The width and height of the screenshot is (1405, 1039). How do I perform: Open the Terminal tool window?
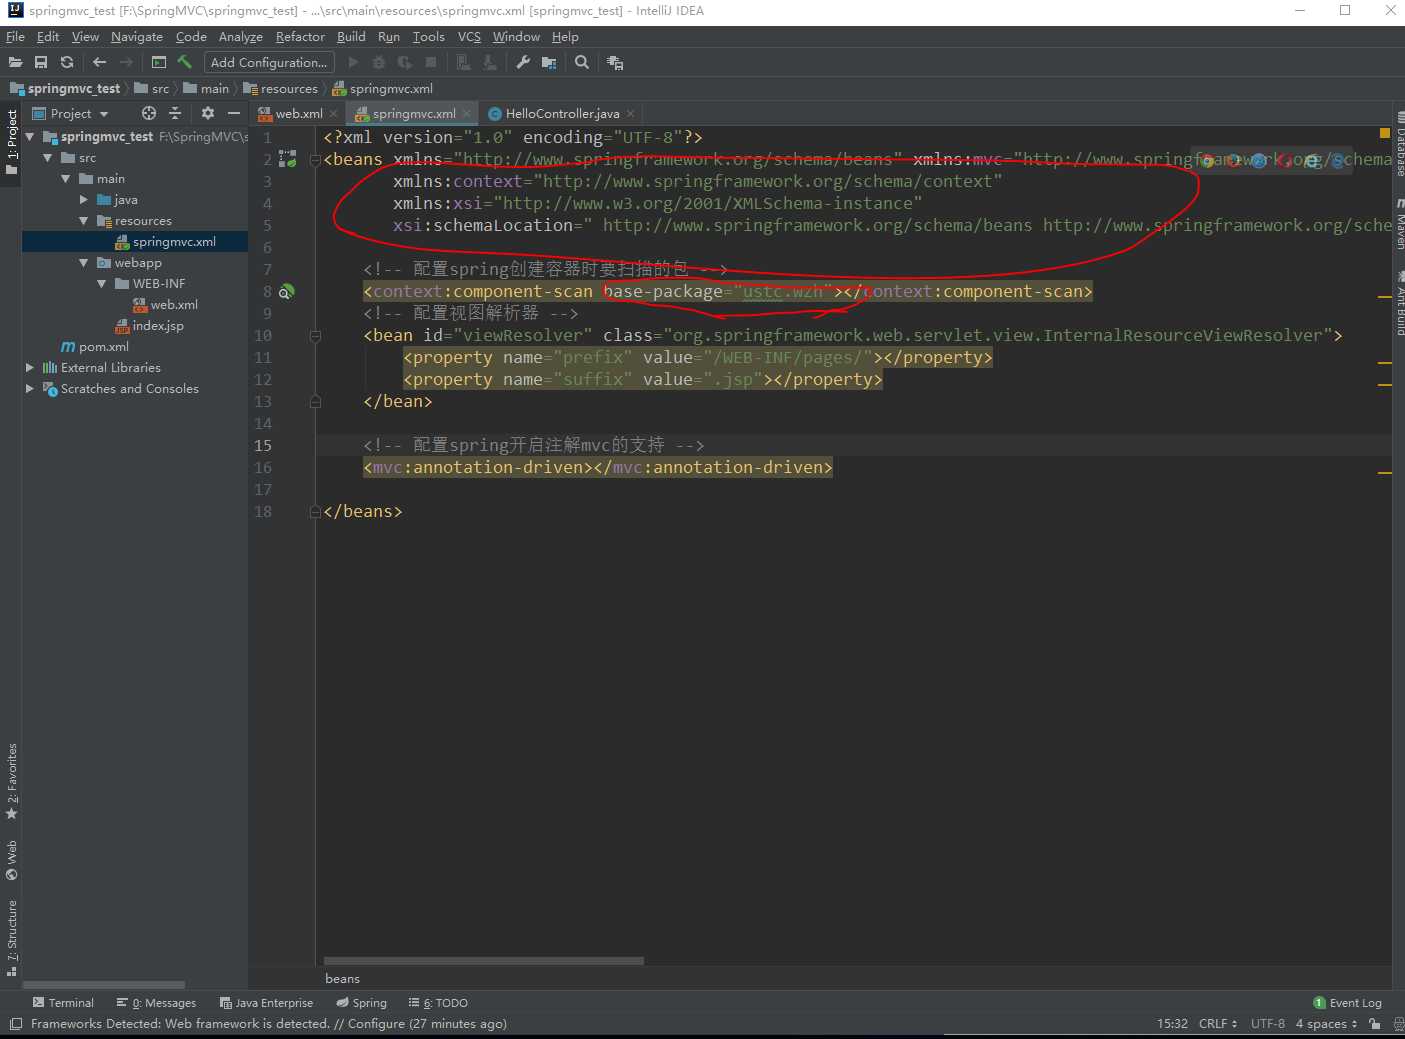[x=63, y=1002]
